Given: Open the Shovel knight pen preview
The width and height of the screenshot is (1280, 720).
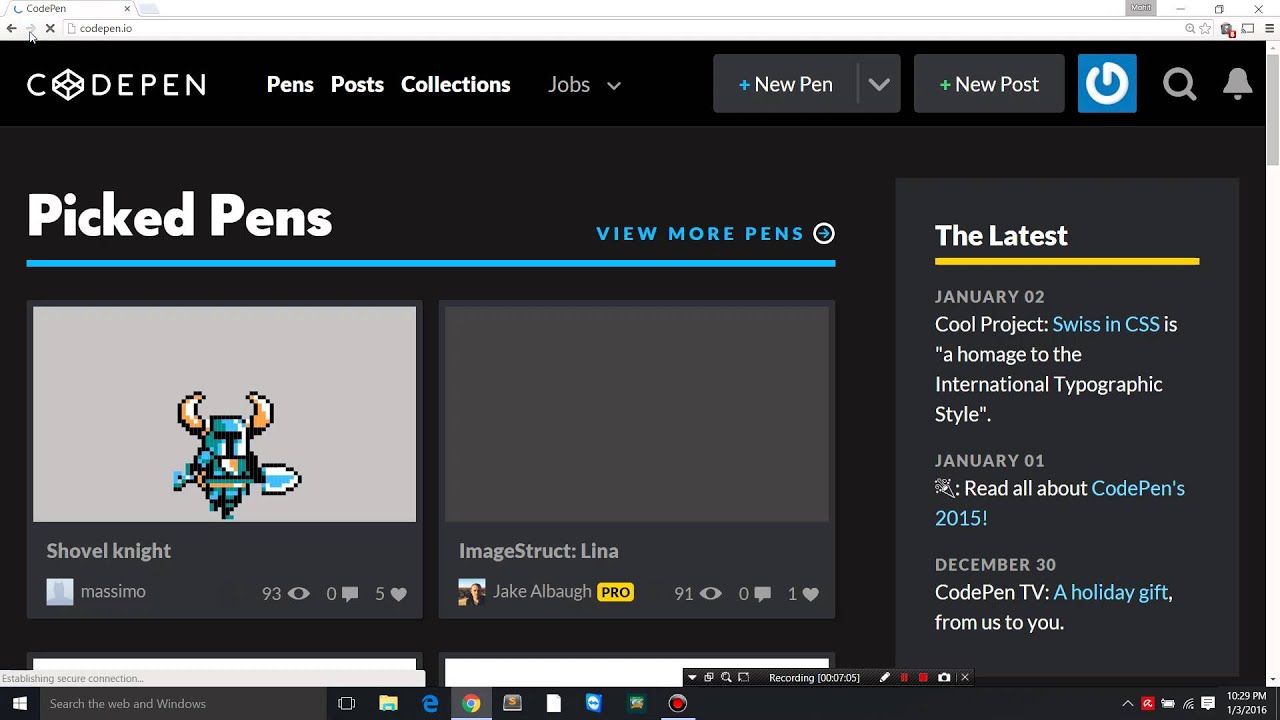Looking at the screenshot, I should [x=224, y=414].
